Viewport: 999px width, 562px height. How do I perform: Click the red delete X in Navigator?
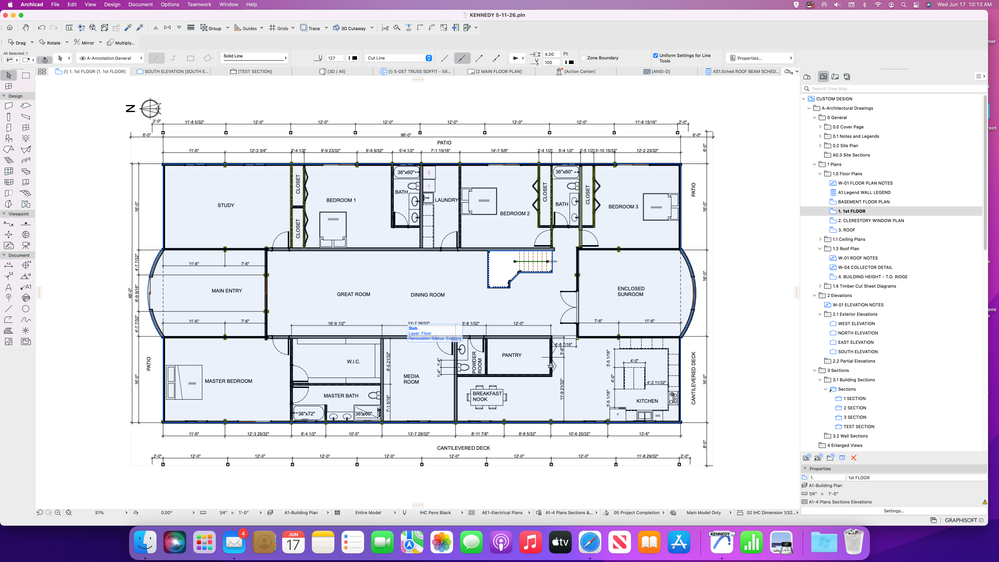pos(854,458)
